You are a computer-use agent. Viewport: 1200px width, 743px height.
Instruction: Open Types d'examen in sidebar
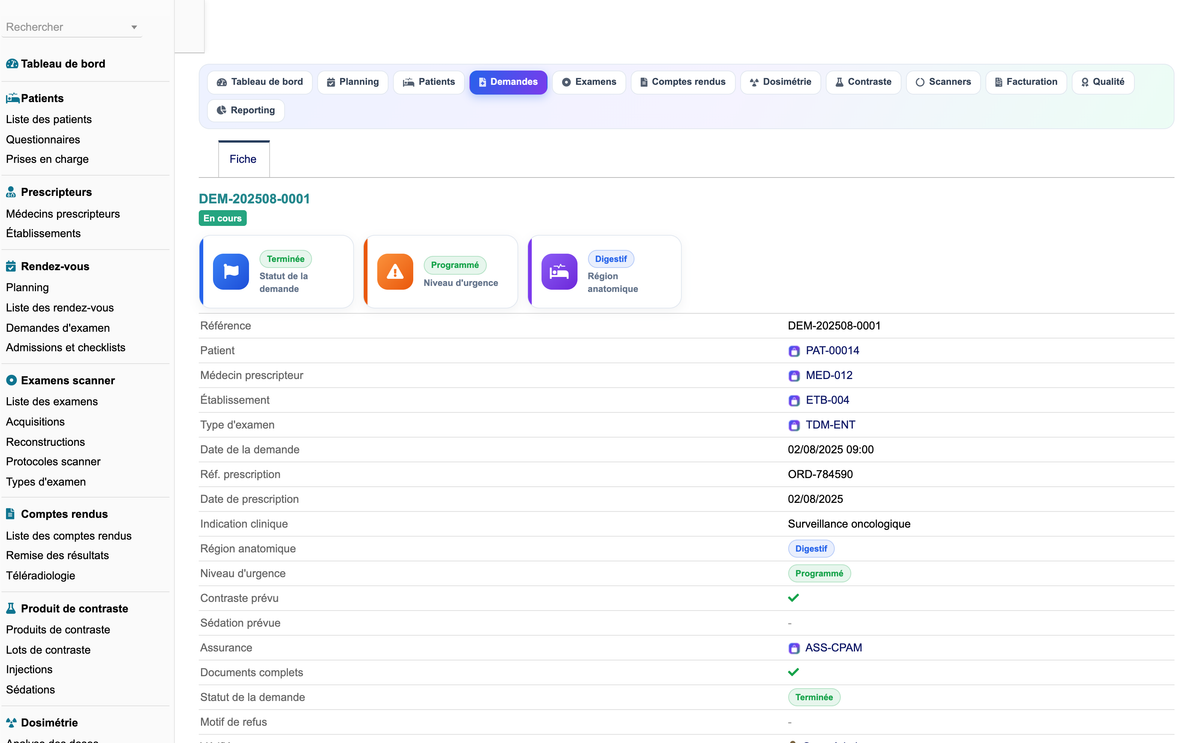[46, 482]
